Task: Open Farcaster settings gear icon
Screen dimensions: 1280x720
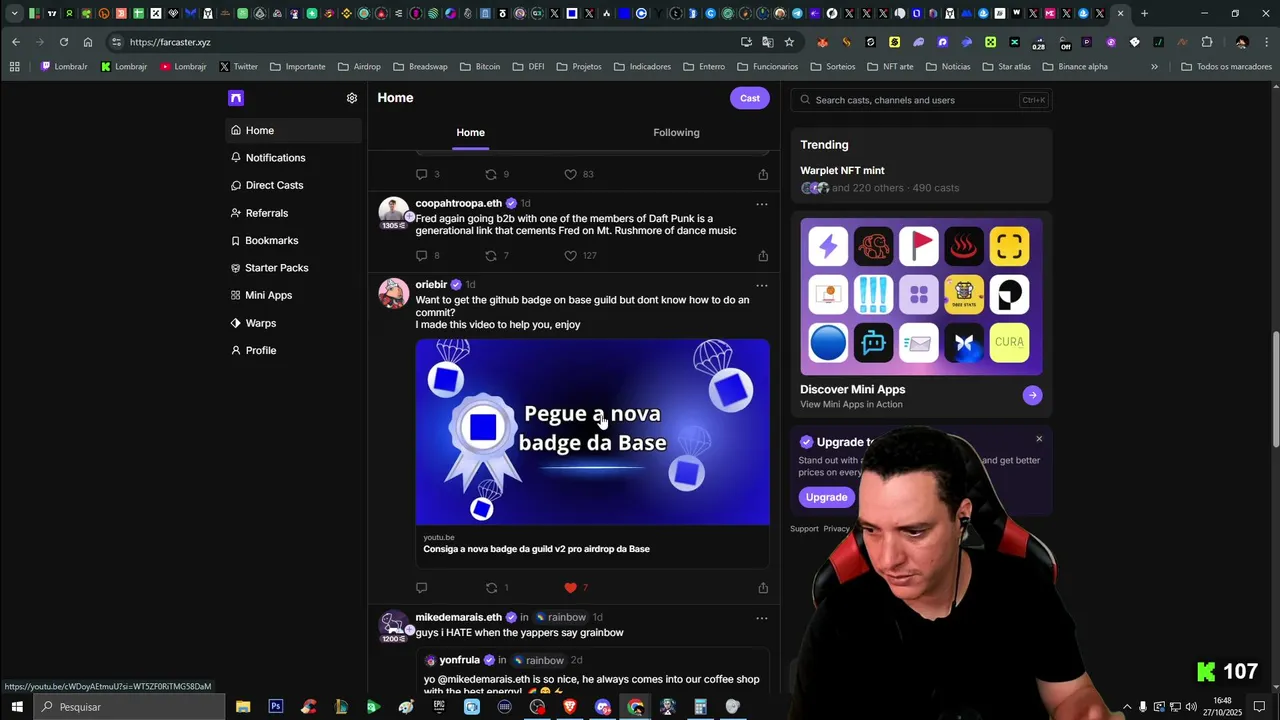Action: (x=352, y=98)
